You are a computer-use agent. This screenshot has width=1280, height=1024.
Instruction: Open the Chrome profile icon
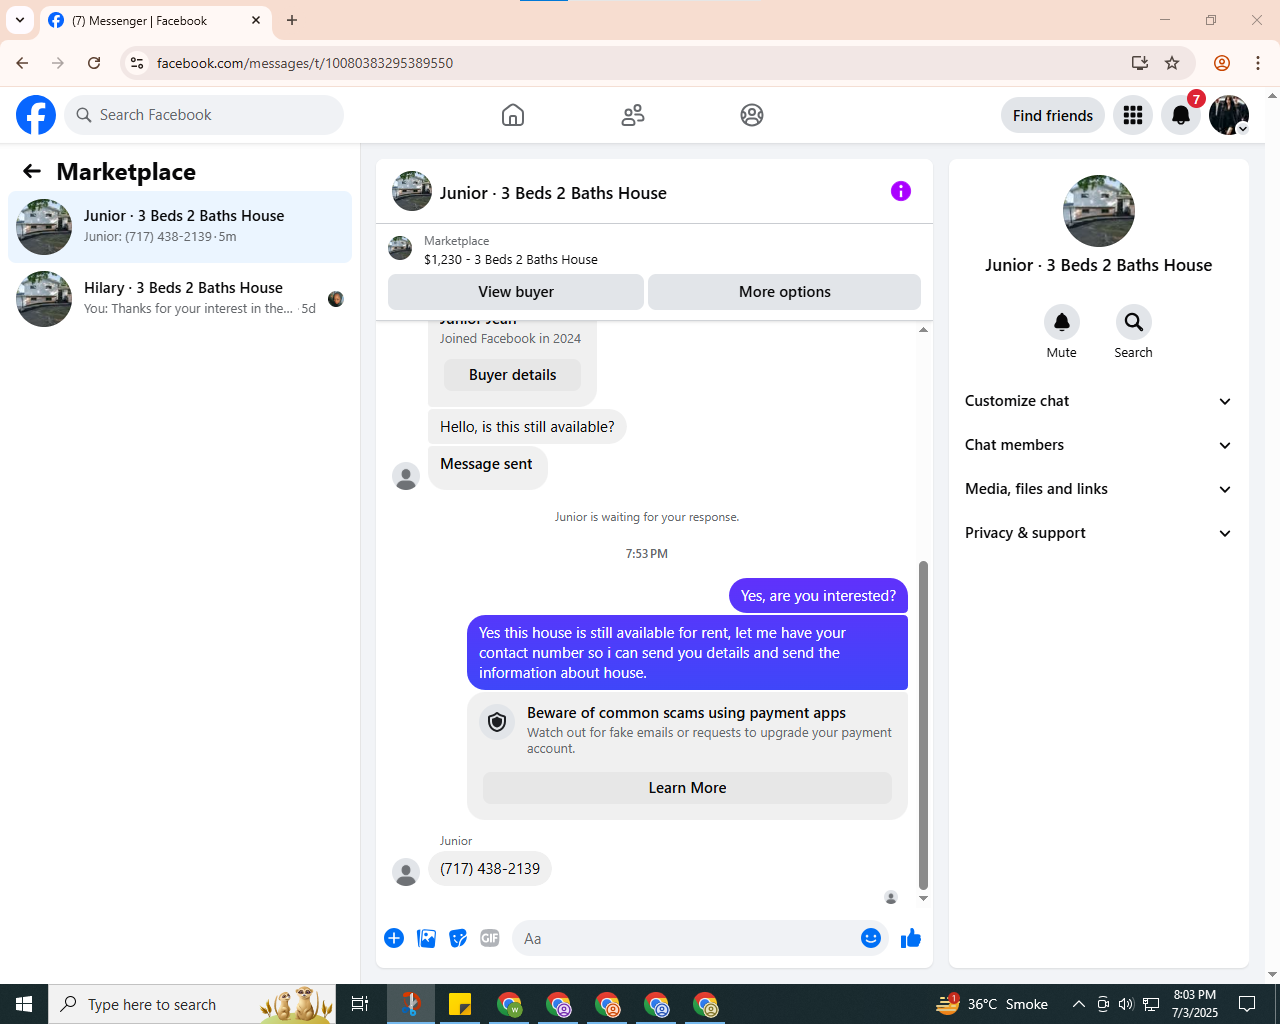[1222, 63]
